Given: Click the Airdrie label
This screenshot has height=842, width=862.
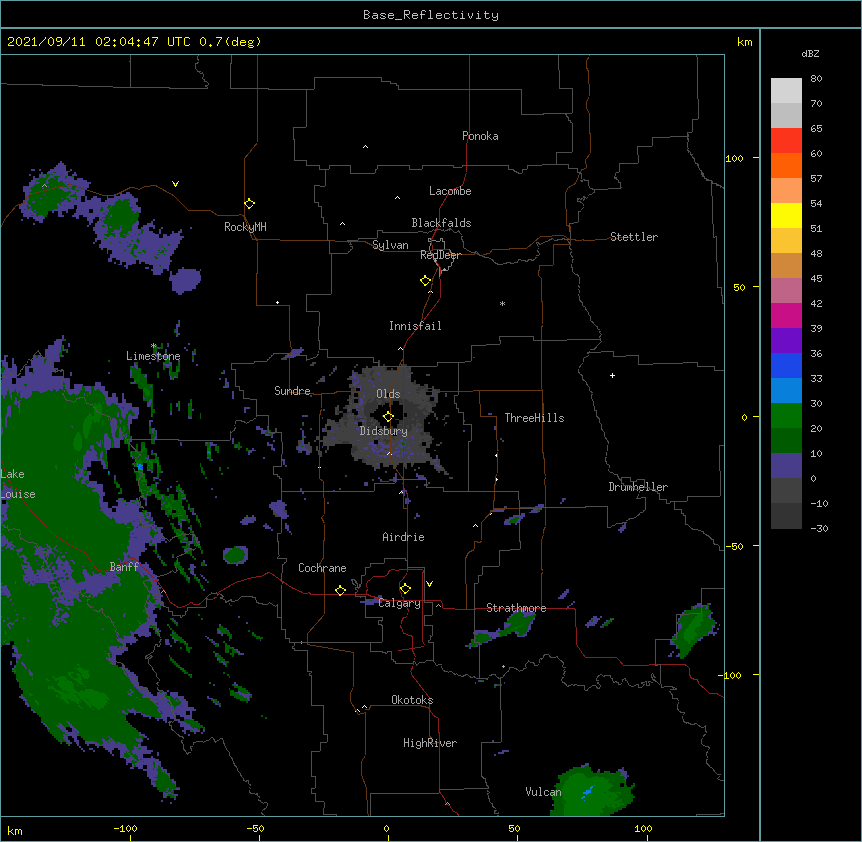Looking at the screenshot, I should (x=403, y=537).
